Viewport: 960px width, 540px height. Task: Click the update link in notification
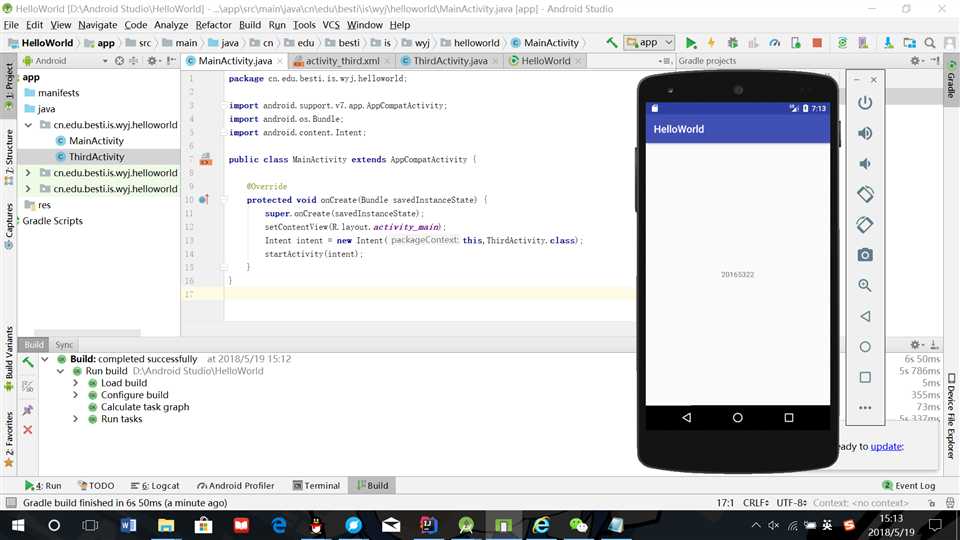[x=886, y=446]
